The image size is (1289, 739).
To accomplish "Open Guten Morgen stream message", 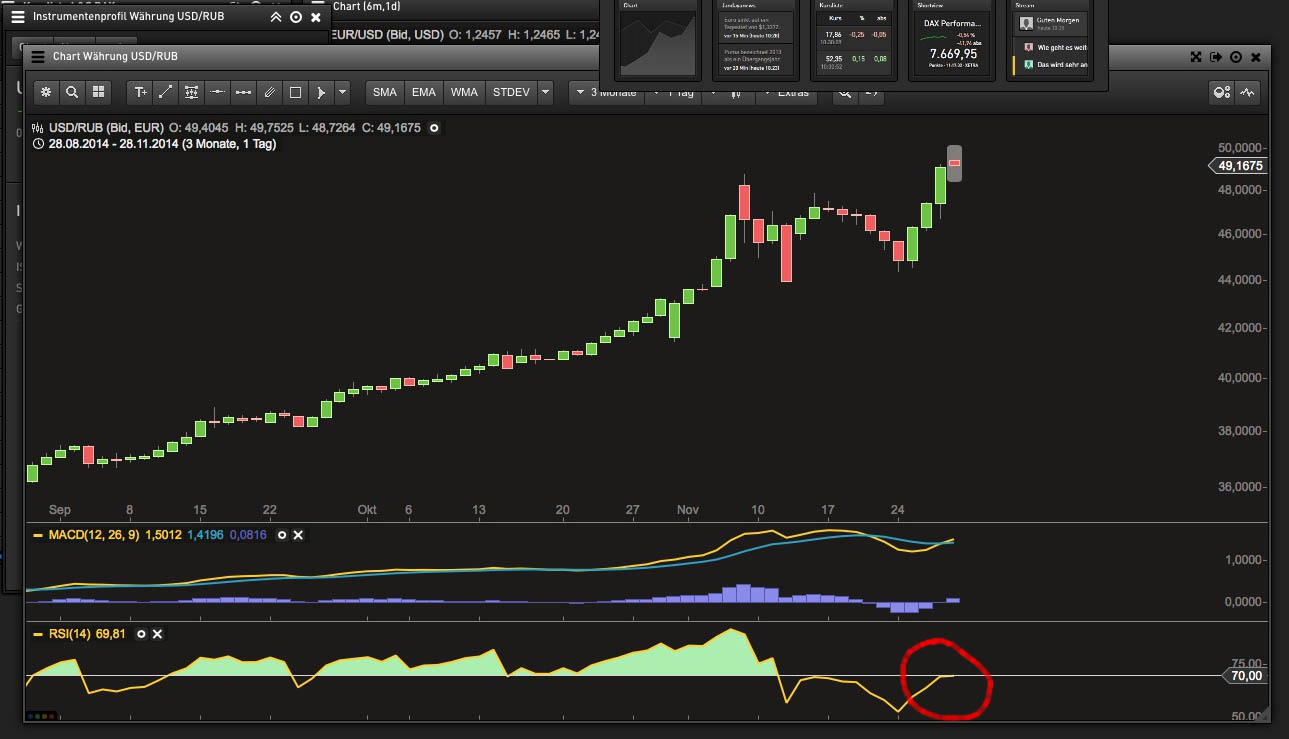I will point(1051,23).
